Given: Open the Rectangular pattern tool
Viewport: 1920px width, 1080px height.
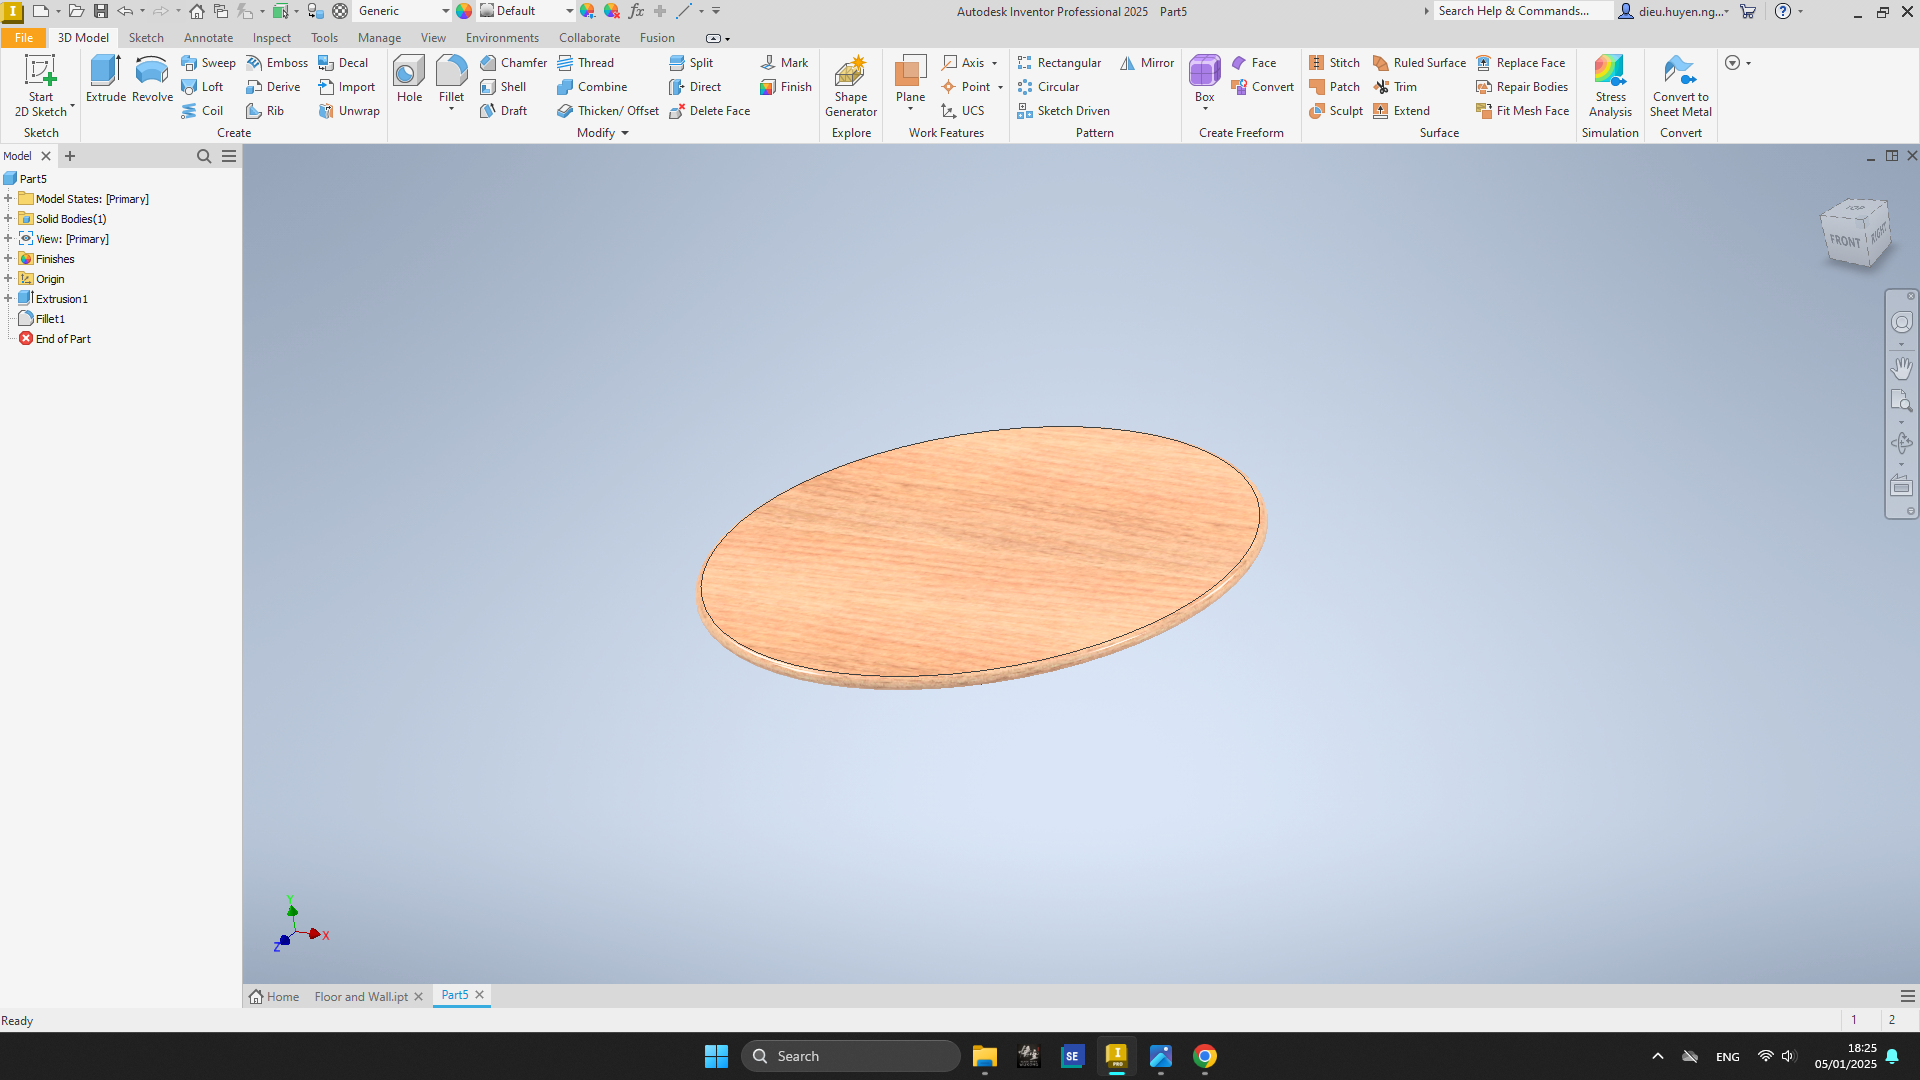Looking at the screenshot, I should (1059, 63).
